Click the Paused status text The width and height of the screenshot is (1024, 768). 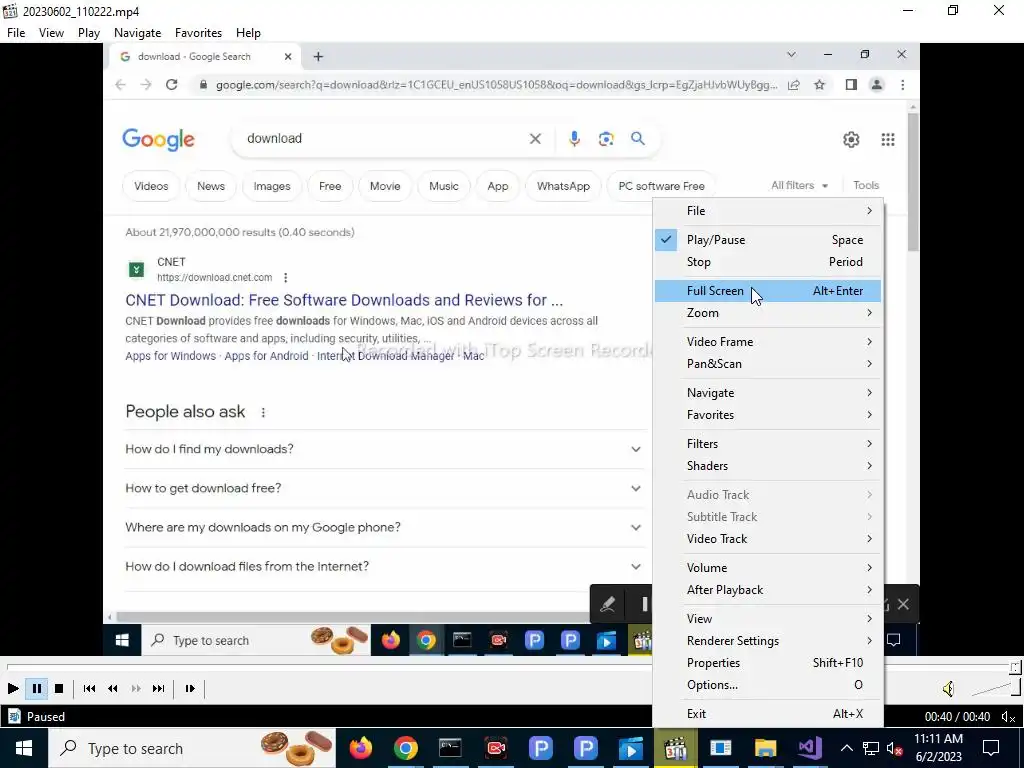[x=46, y=717]
